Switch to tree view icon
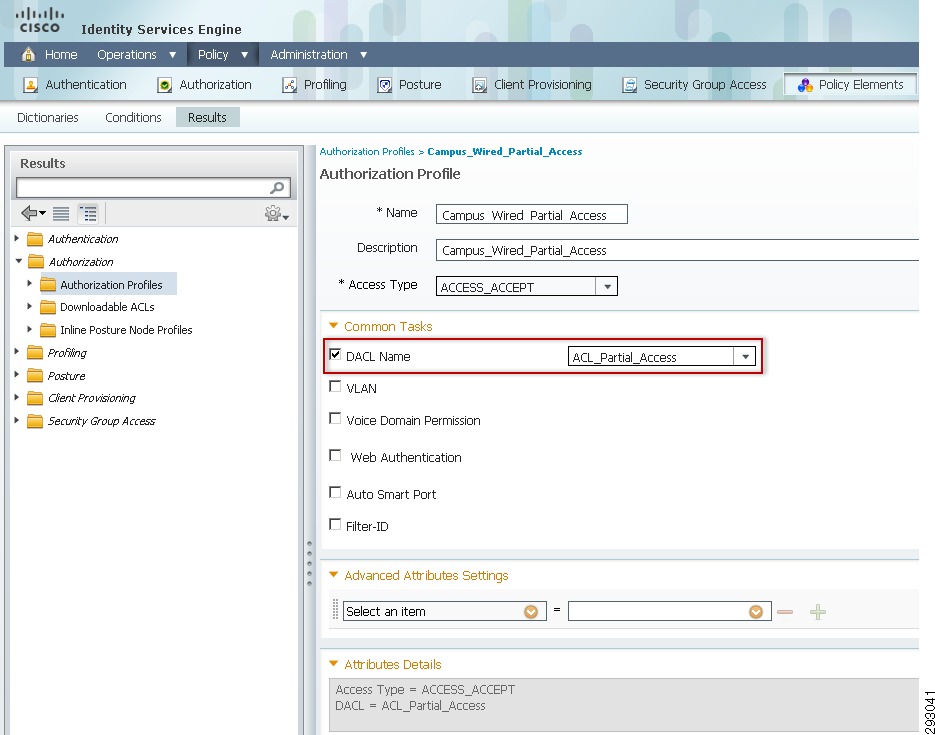935x735 pixels. click(x=88, y=213)
